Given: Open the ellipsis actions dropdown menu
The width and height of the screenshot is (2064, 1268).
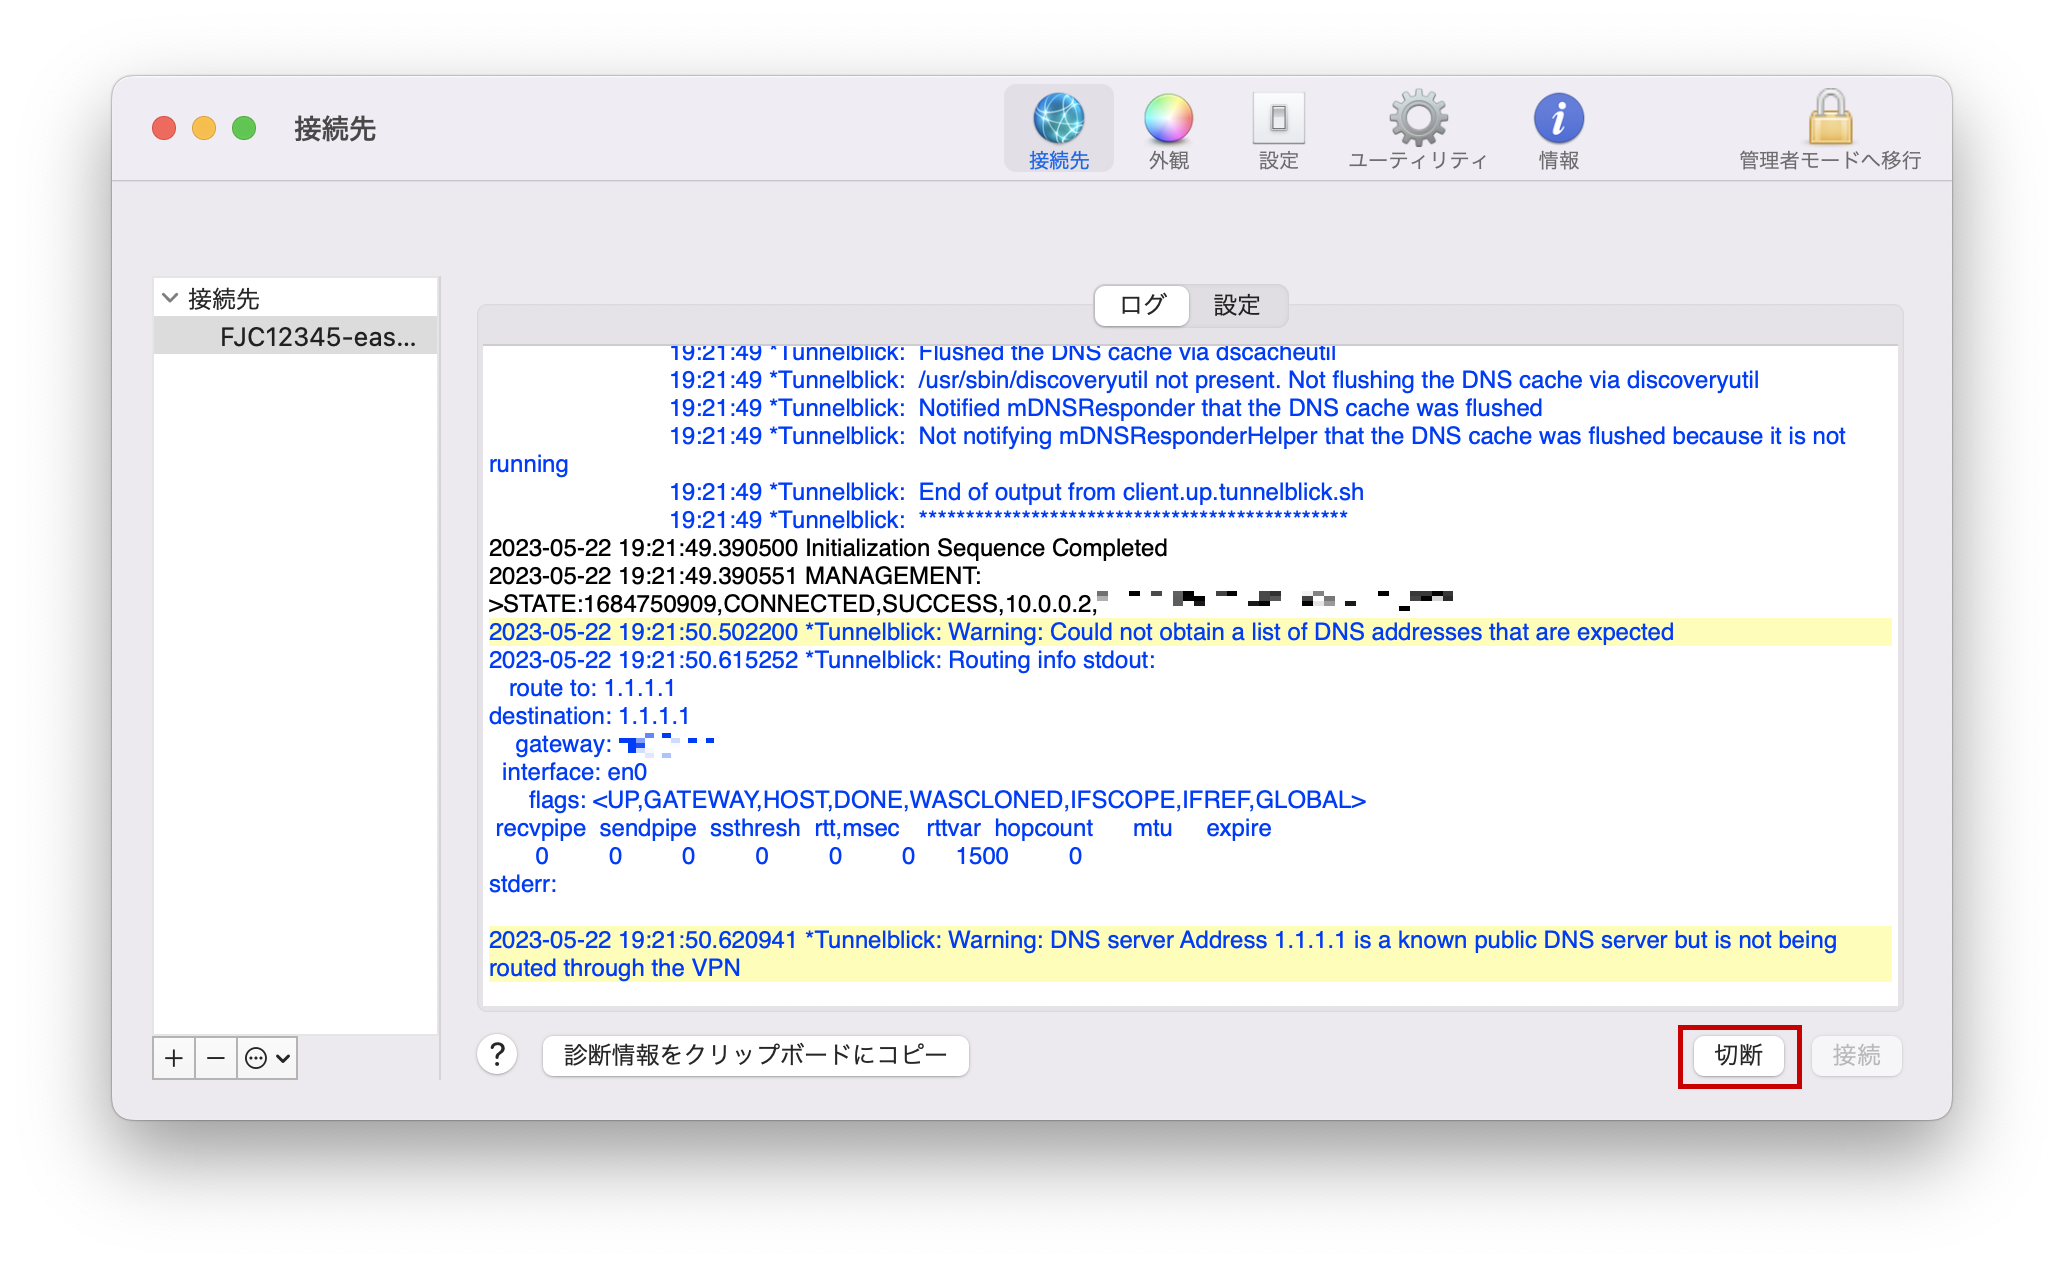Looking at the screenshot, I should 268,1058.
